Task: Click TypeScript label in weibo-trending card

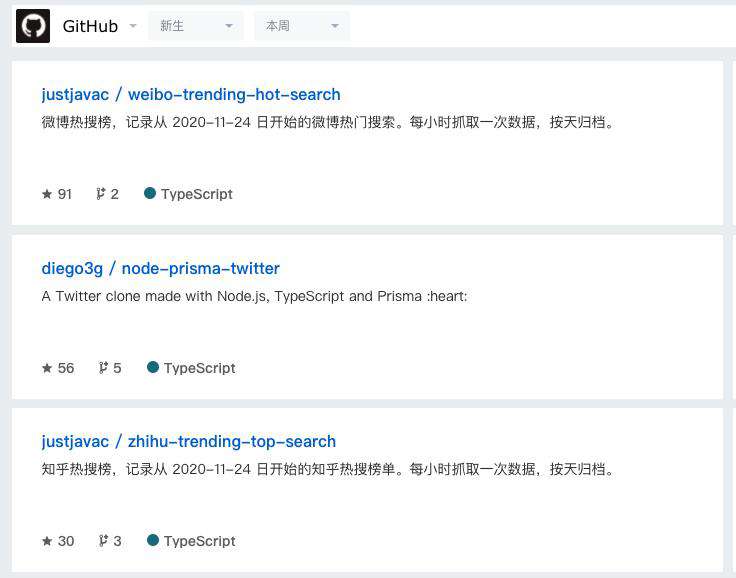Action: [x=197, y=194]
